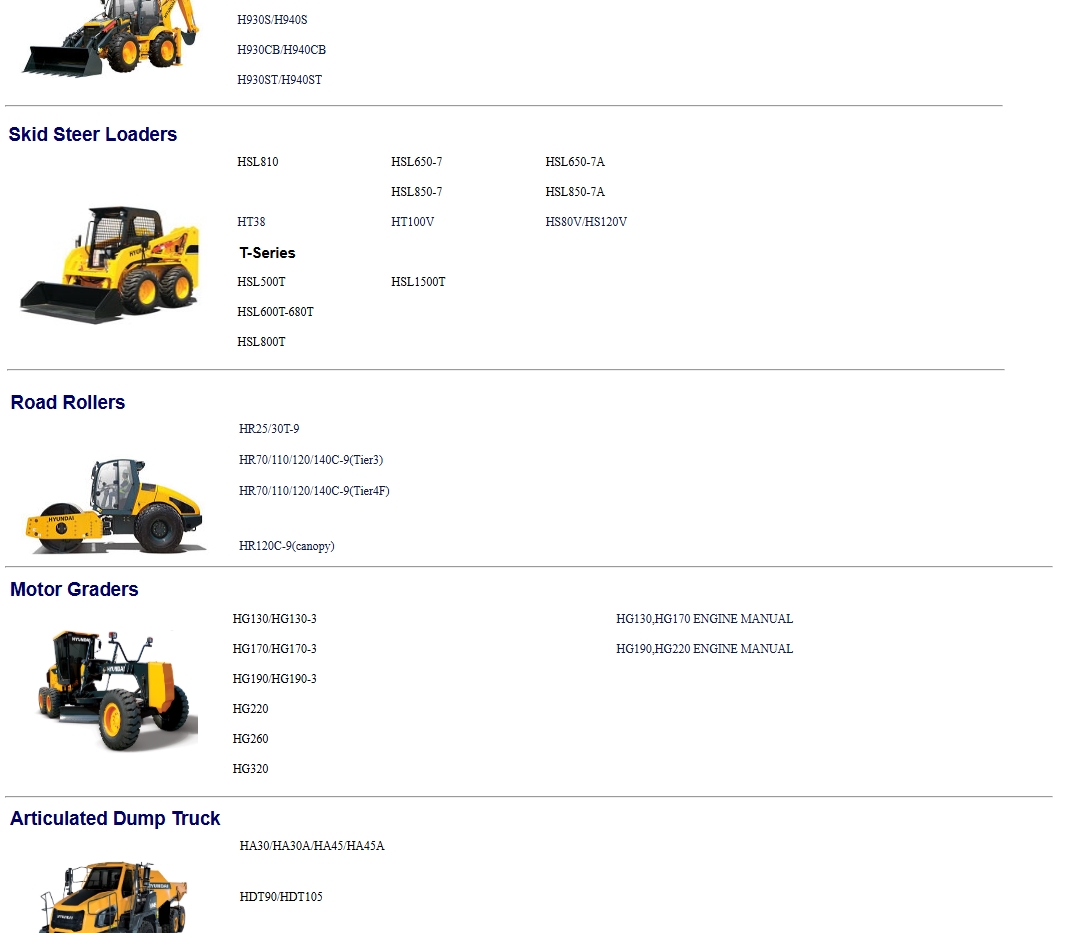Open the HSL650-7A manual link
Image resolution: width=1065 pixels, height=933 pixels.
click(574, 161)
